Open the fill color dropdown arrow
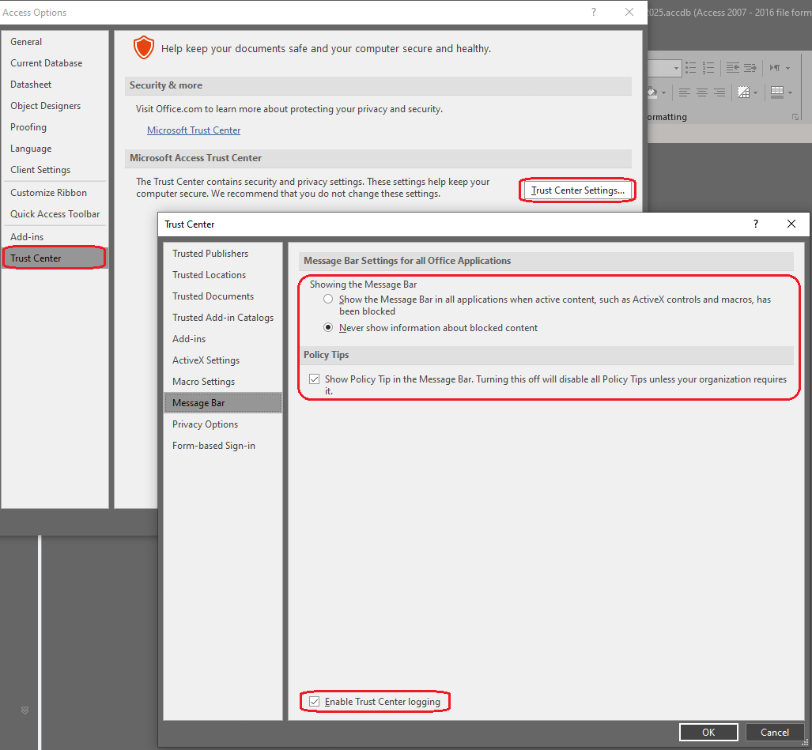 click(663, 93)
